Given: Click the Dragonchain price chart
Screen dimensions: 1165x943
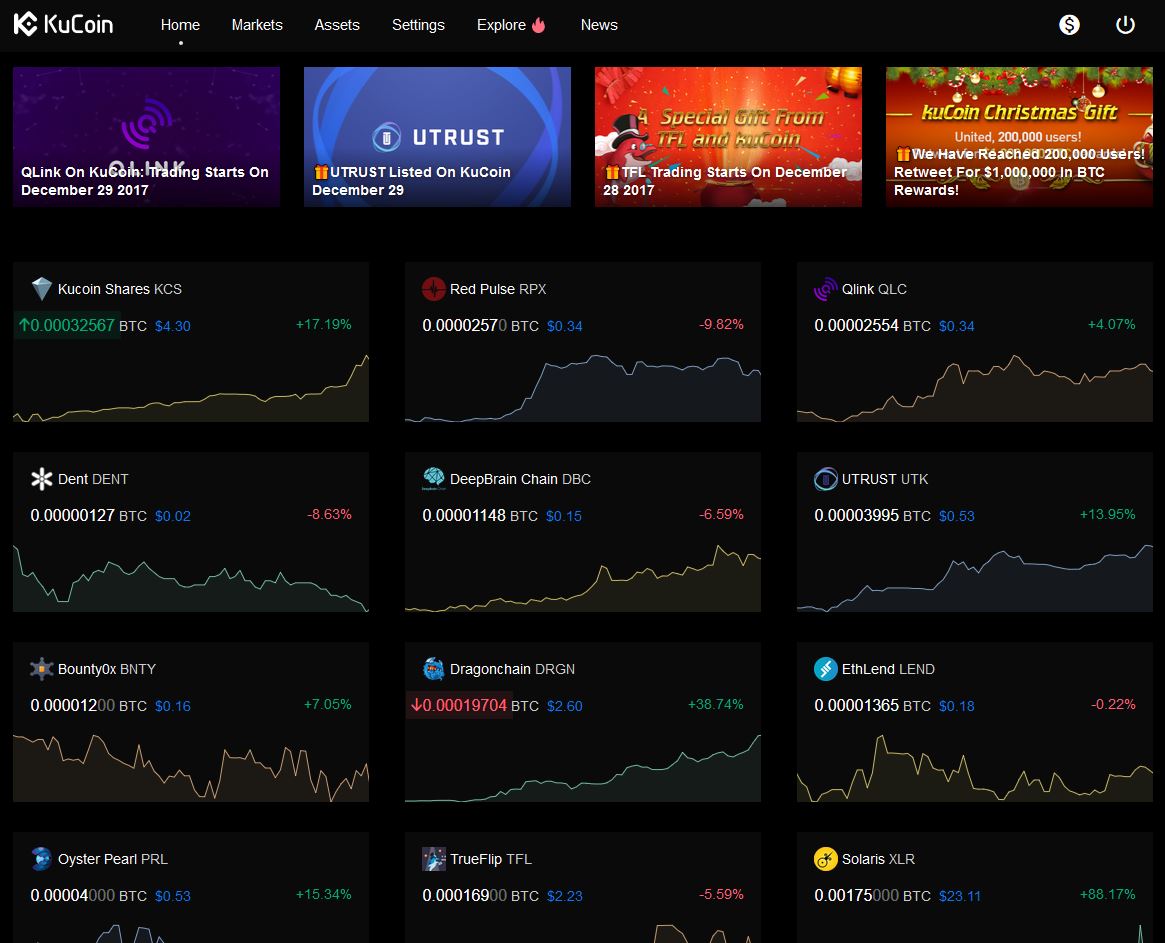Looking at the screenshot, I should click(x=582, y=768).
